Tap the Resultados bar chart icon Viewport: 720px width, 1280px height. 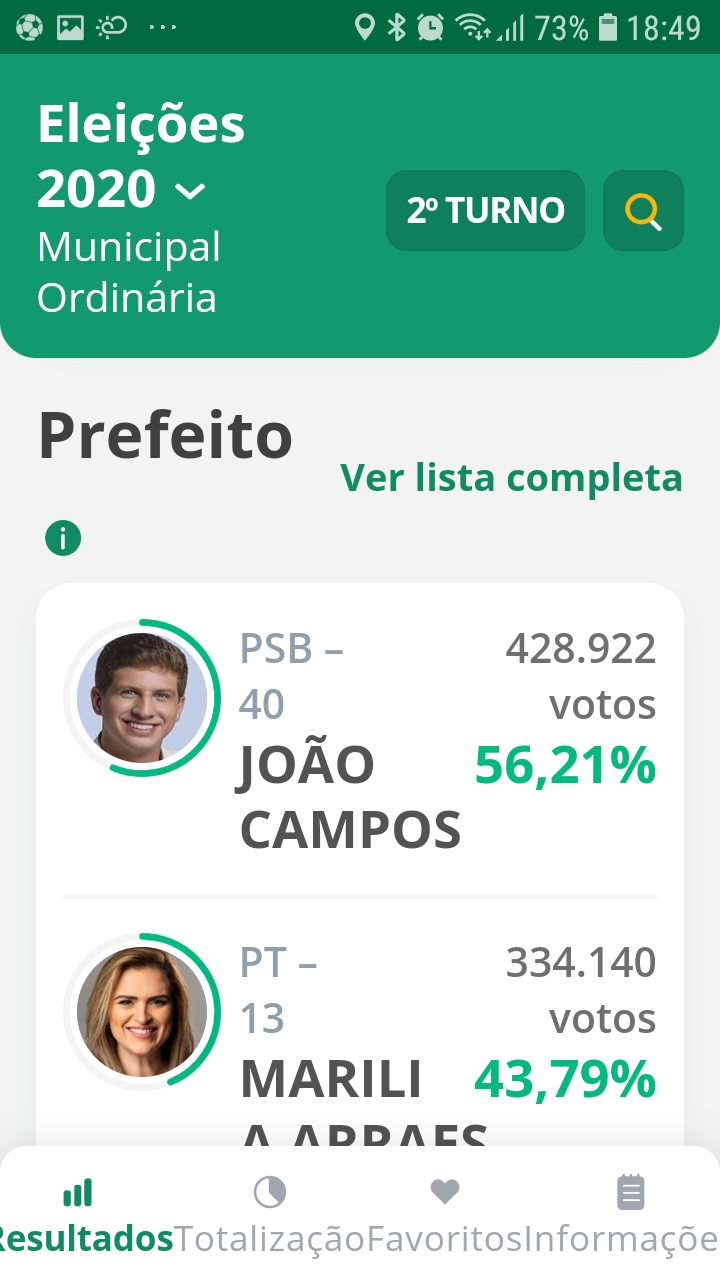77,1192
